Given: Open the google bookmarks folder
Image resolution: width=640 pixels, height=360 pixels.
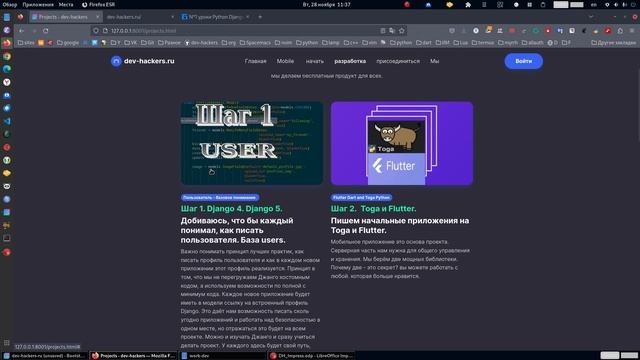Looking at the screenshot, I should coord(68,42).
